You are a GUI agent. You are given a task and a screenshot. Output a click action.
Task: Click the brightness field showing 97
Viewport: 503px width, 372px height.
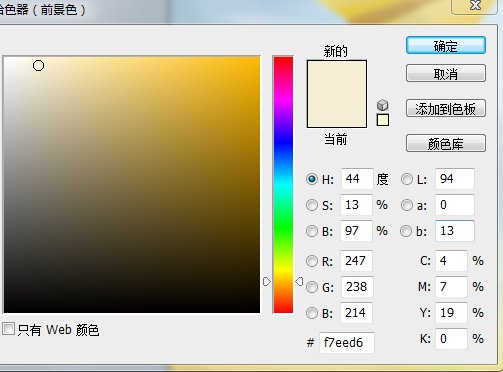coord(356,231)
